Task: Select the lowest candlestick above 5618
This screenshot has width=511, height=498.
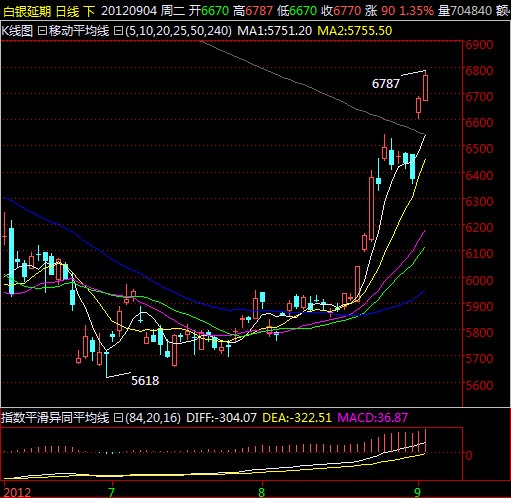Action: click(107, 363)
